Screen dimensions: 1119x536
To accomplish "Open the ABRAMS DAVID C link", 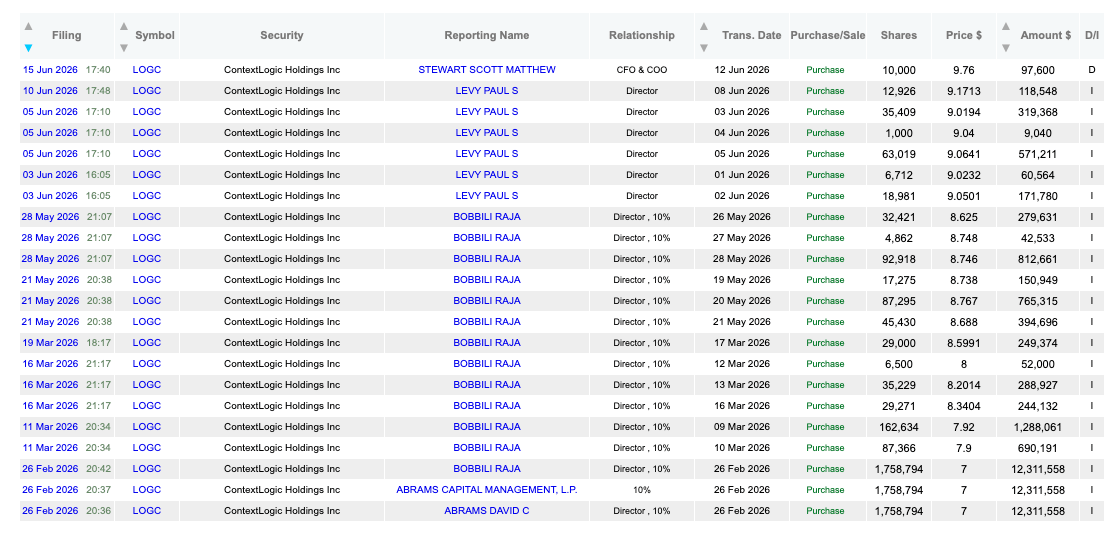I will pos(487,511).
